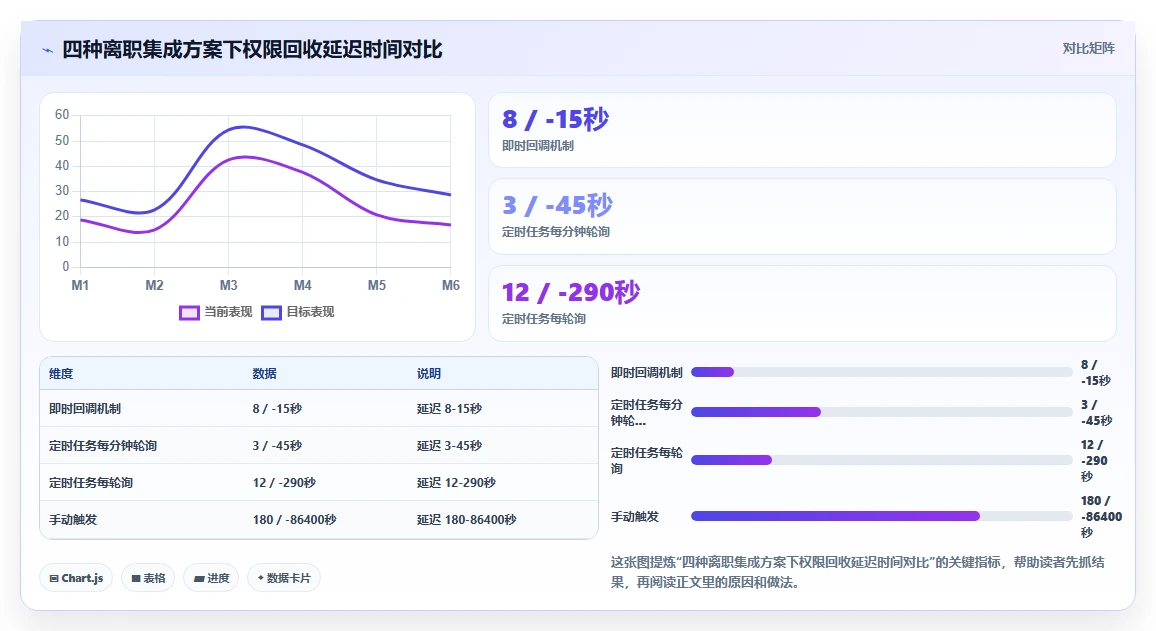Click the 30 y-axis value on chart
1156x631 pixels.
pyautogui.click(x=62, y=190)
